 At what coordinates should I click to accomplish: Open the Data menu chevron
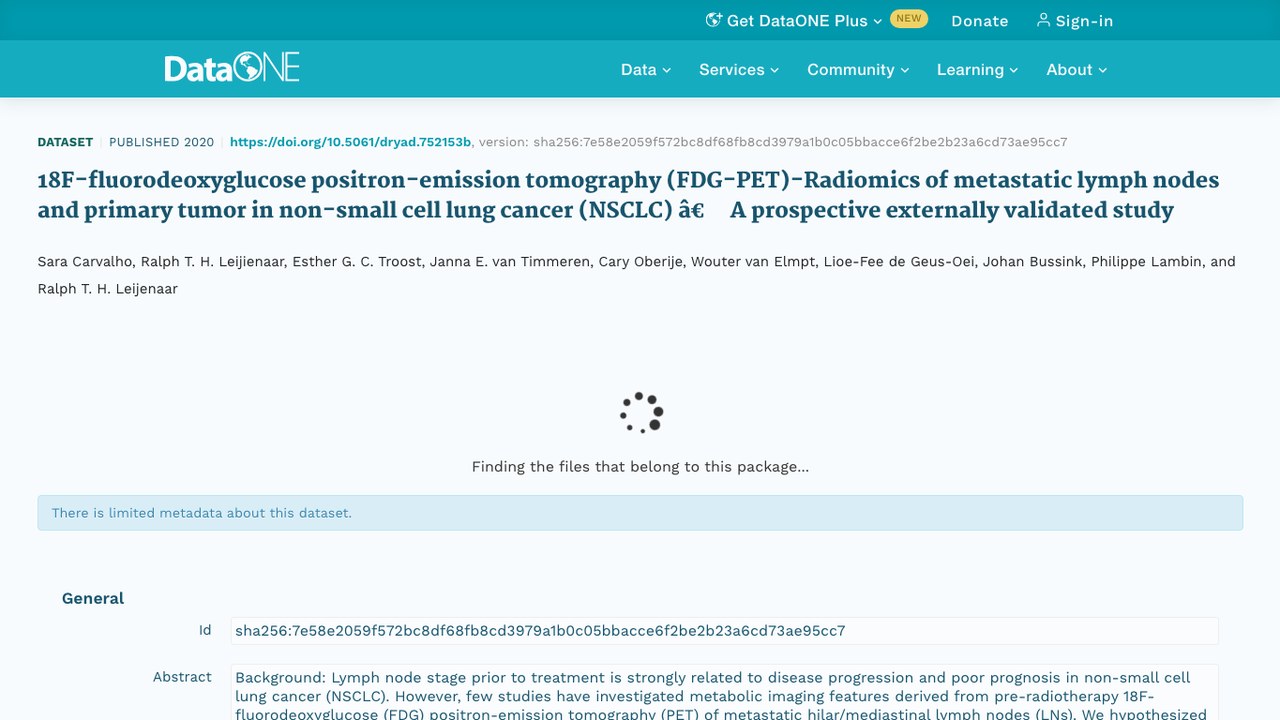(667, 70)
